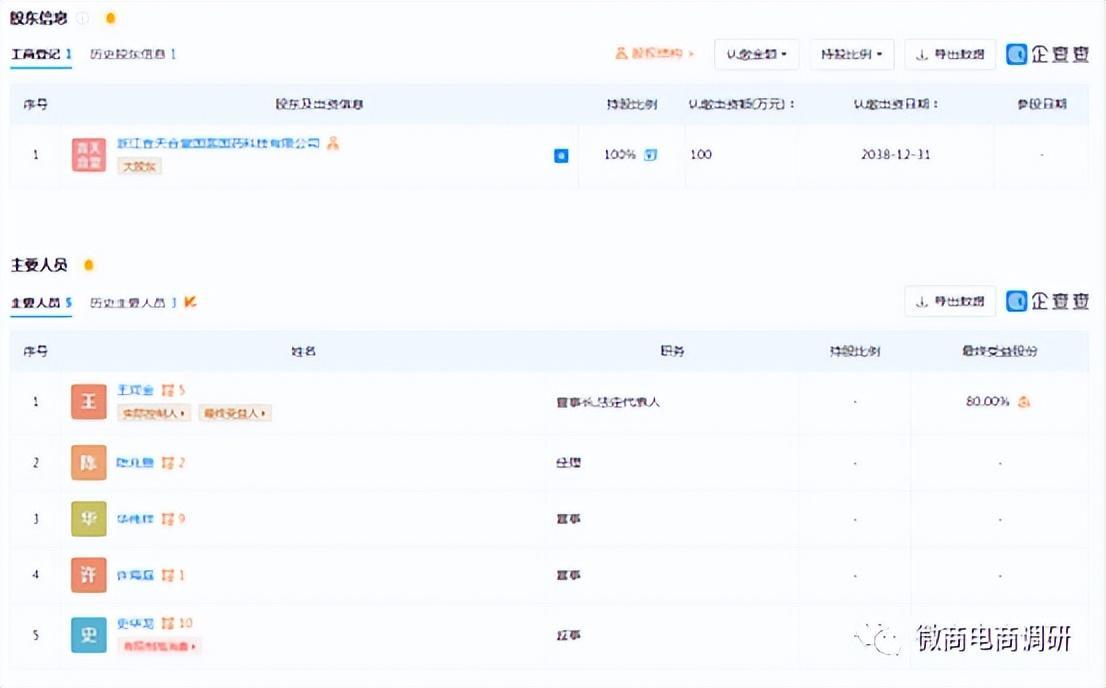Open the 认缴金额 dropdown
Image resolution: width=1106 pixels, height=688 pixels.
click(x=756, y=54)
